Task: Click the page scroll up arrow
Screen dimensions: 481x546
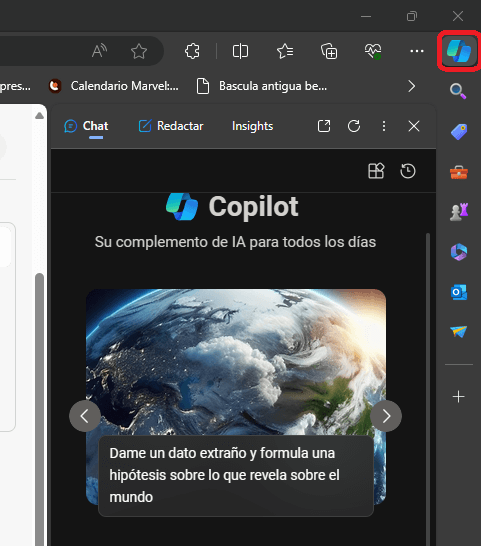Action: (x=39, y=116)
